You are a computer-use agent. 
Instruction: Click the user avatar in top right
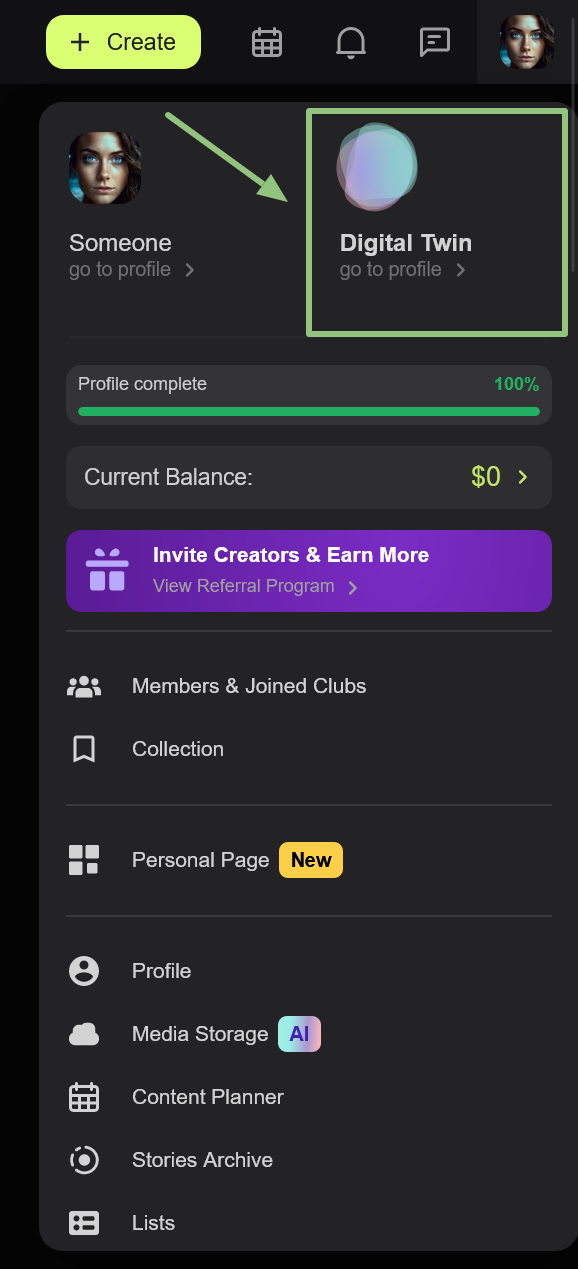[527, 42]
